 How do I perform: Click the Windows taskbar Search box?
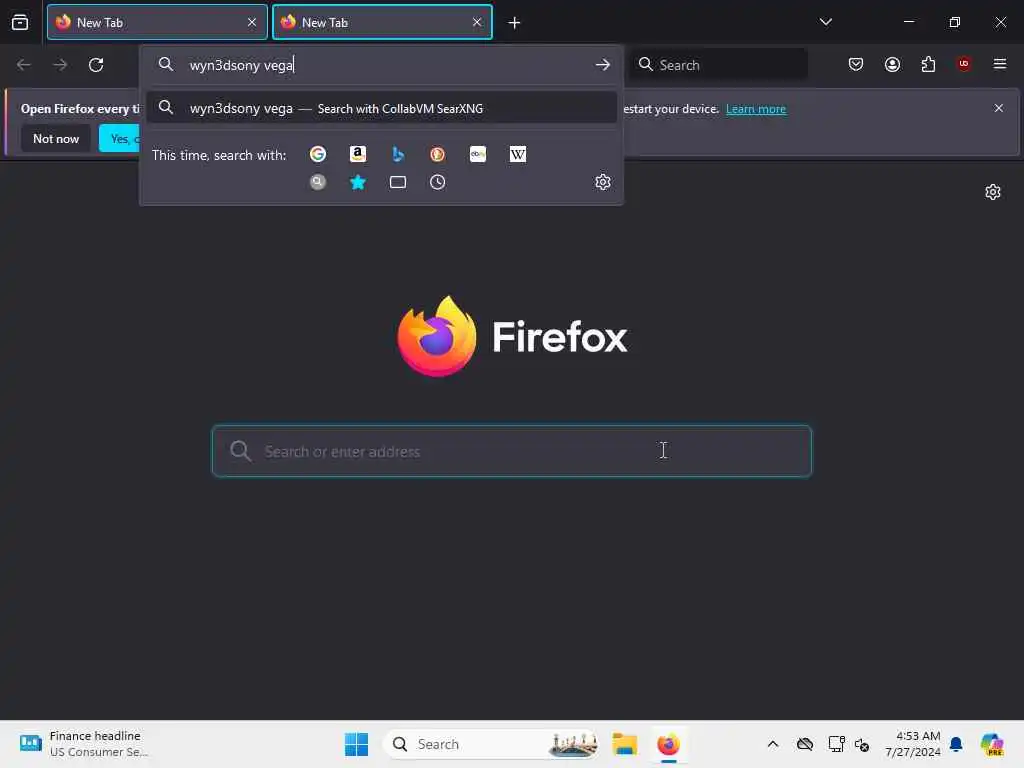click(491, 744)
